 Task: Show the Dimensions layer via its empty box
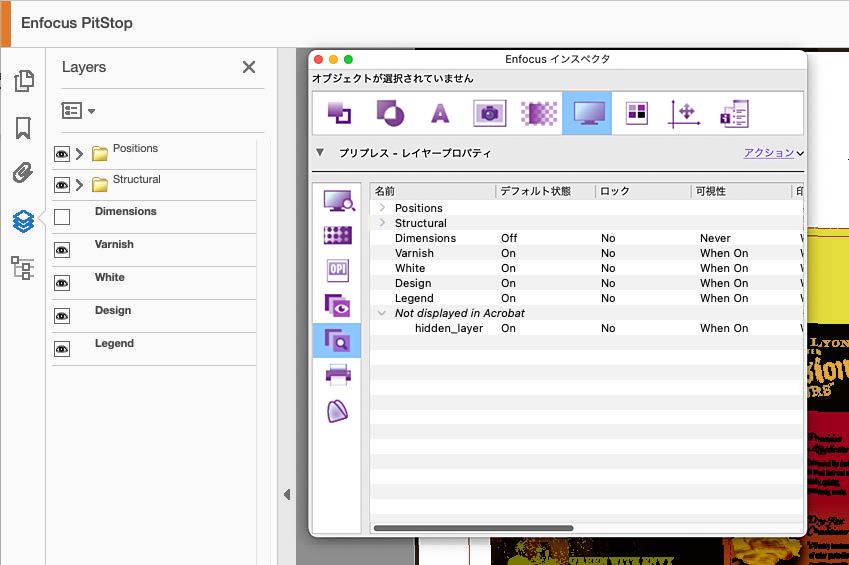click(x=62, y=217)
